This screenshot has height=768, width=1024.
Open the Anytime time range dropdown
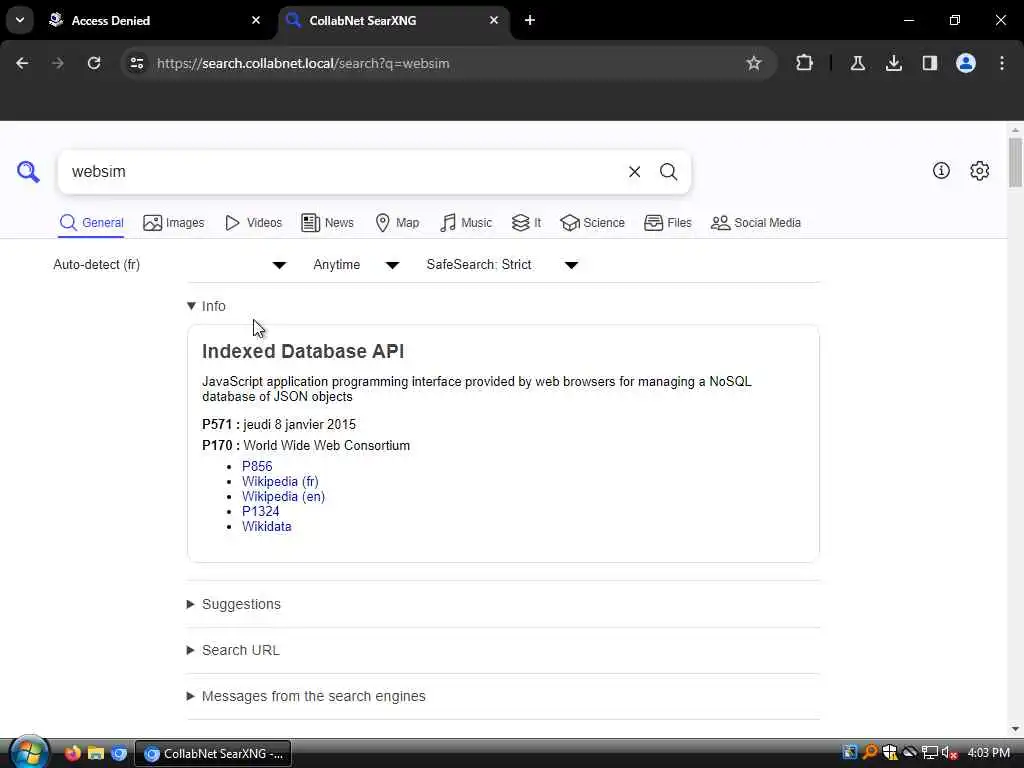[x=356, y=264]
